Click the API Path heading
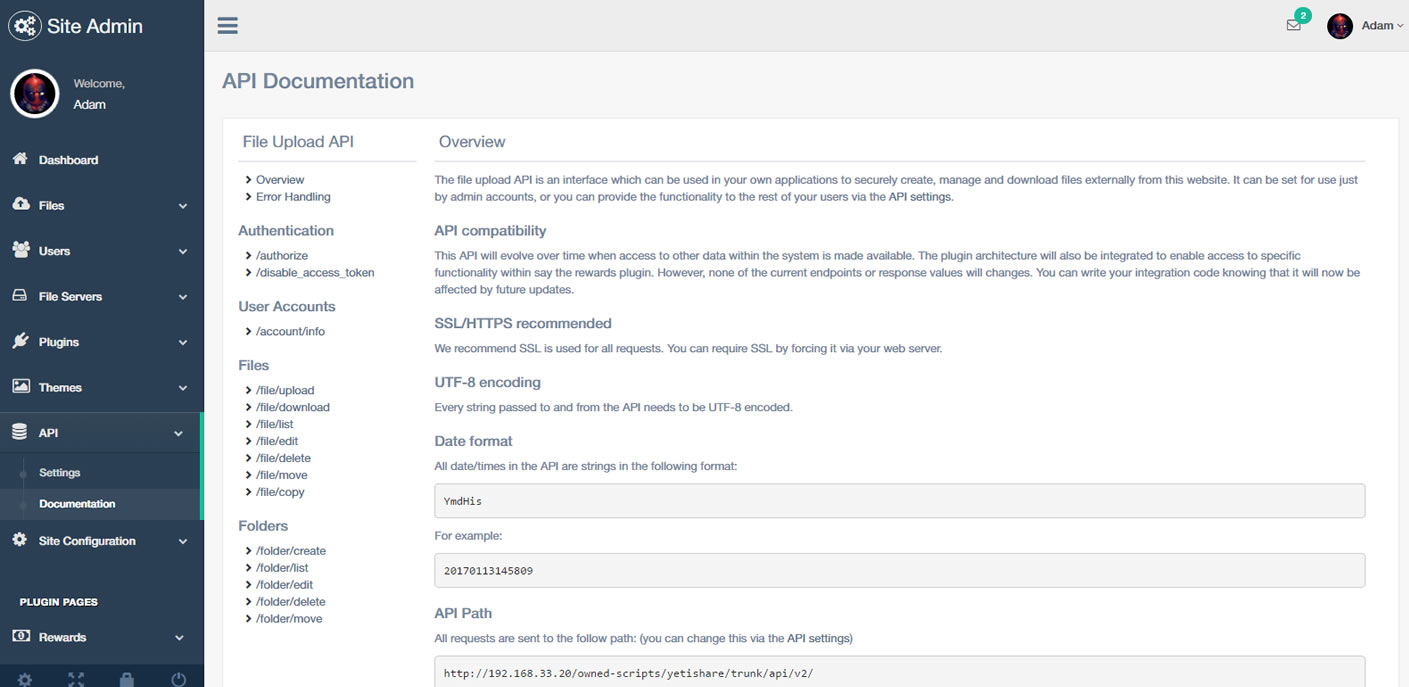Viewport: 1409px width, 687px height. [x=463, y=613]
